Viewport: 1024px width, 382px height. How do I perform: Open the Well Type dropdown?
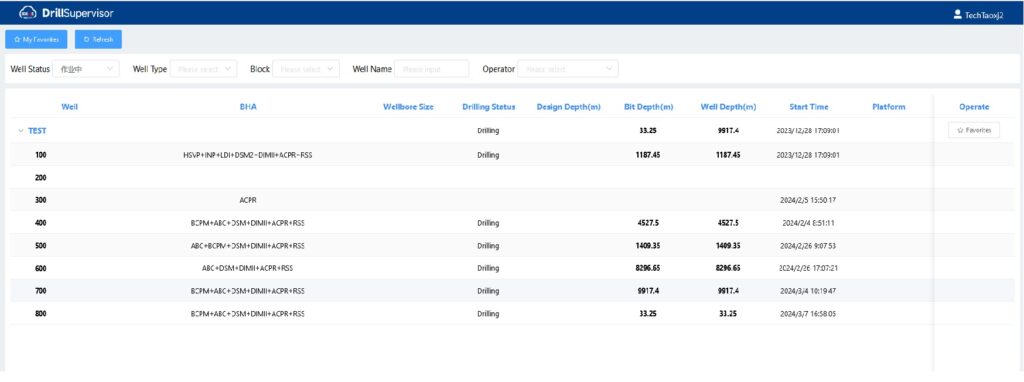pyautogui.click(x=203, y=69)
